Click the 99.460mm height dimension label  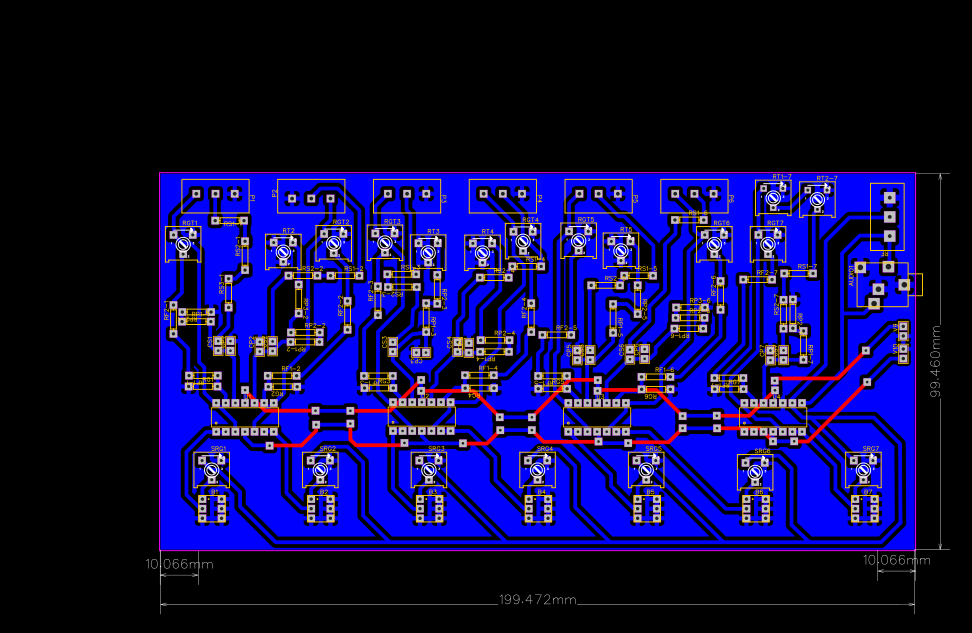[x=935, y=360]
